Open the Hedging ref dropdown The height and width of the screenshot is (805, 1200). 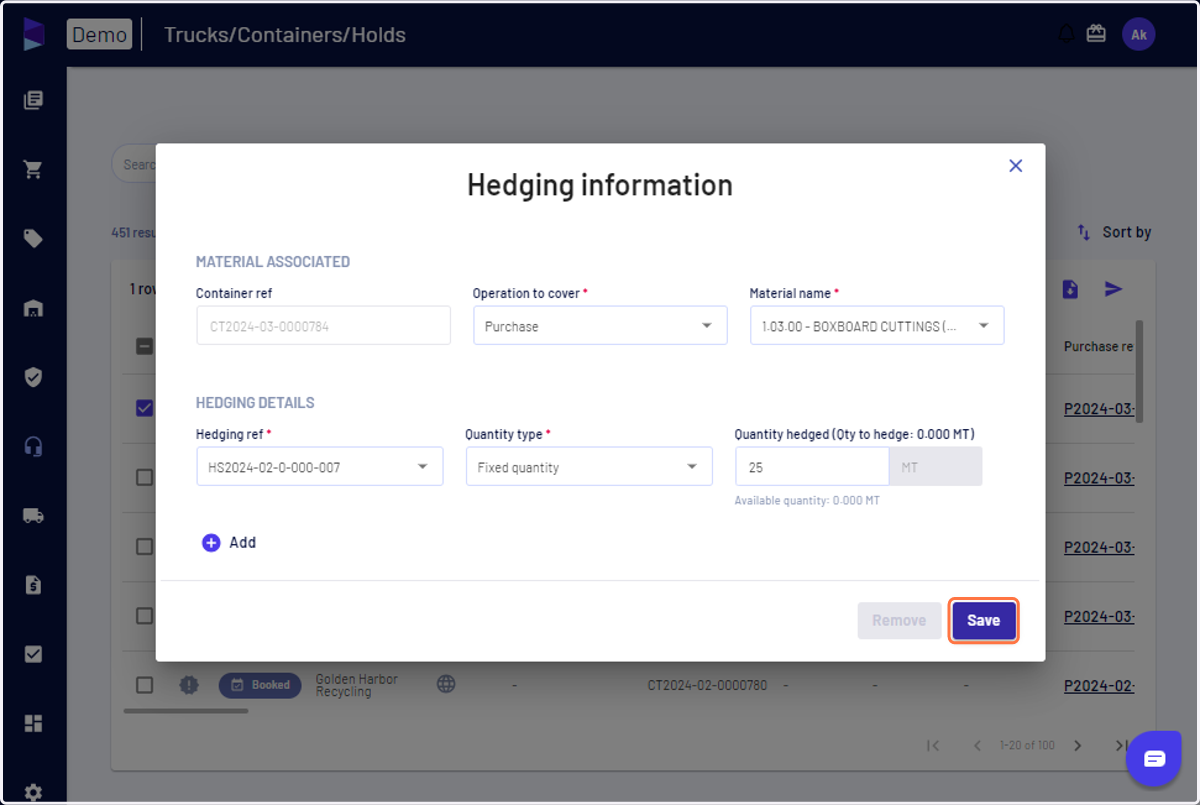pos(320,467)
